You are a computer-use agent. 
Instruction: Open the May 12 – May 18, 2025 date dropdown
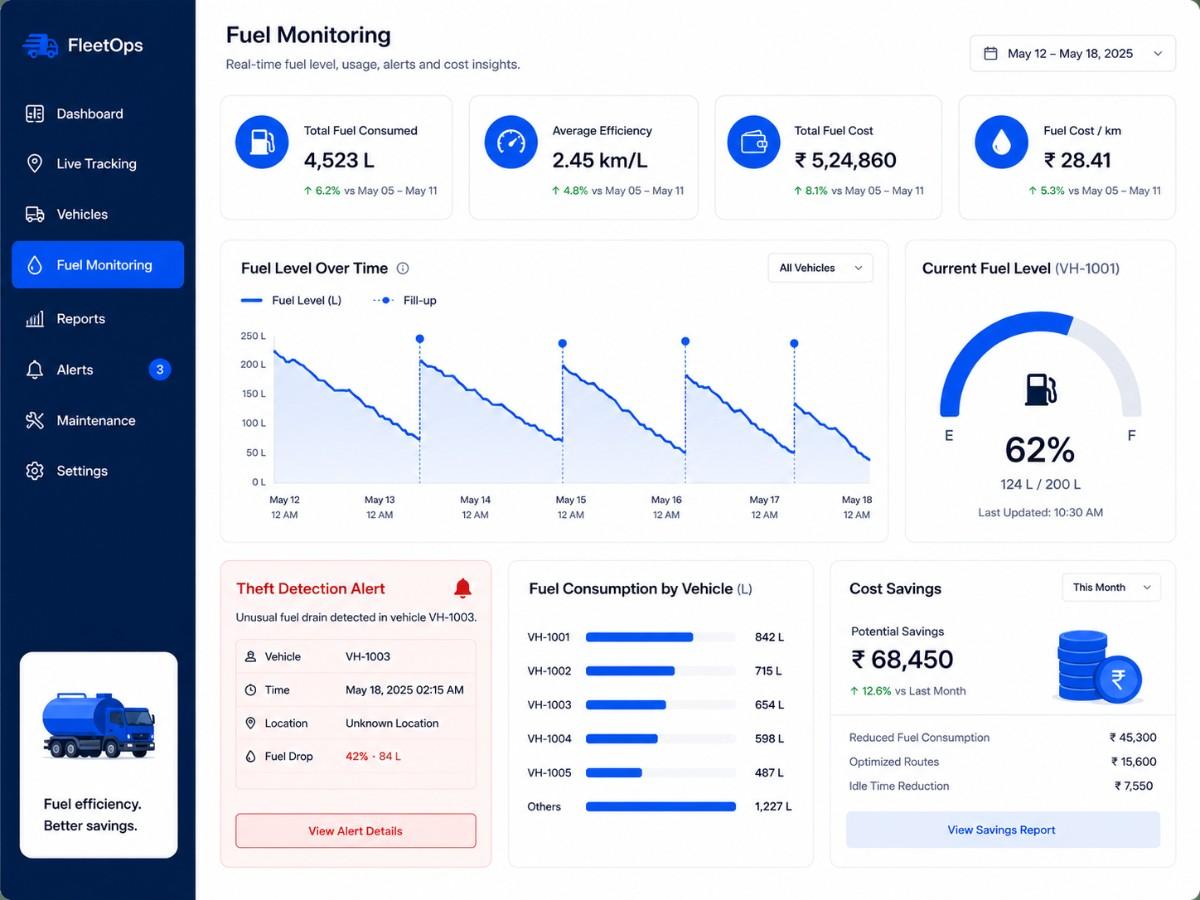[x=1072, y=54]
